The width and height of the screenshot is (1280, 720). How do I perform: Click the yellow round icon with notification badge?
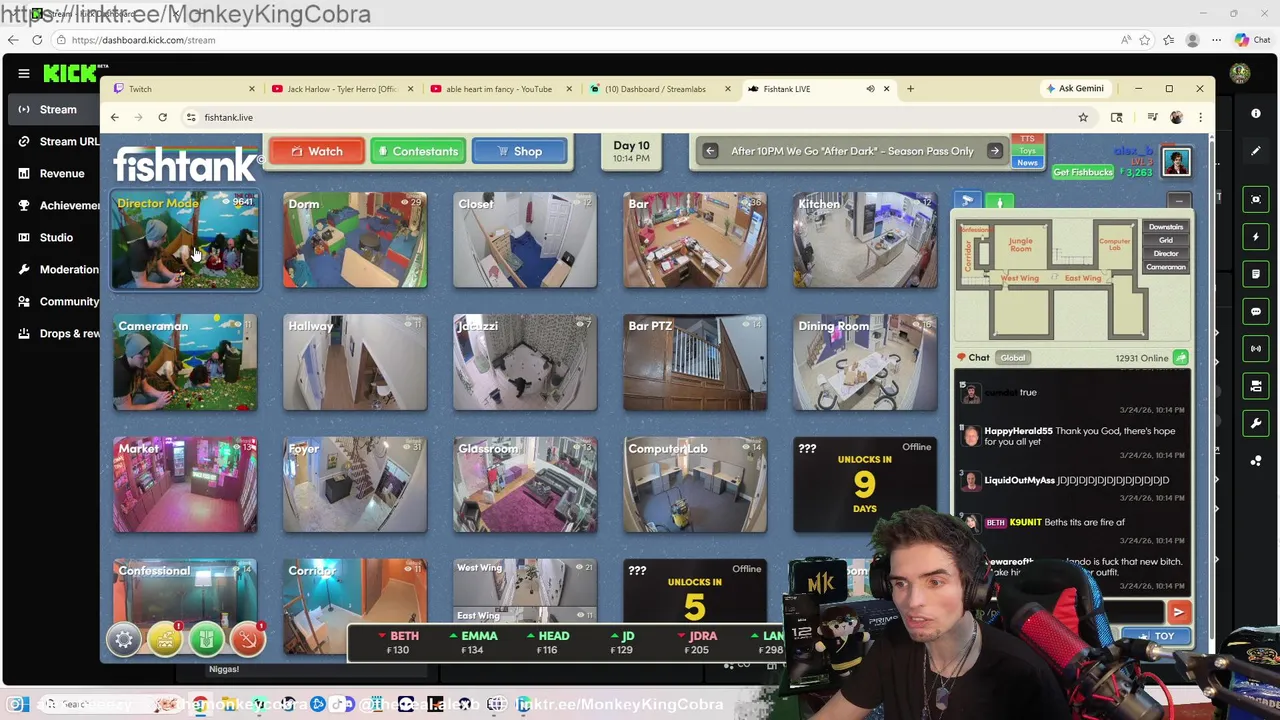[x=165, y=639]
